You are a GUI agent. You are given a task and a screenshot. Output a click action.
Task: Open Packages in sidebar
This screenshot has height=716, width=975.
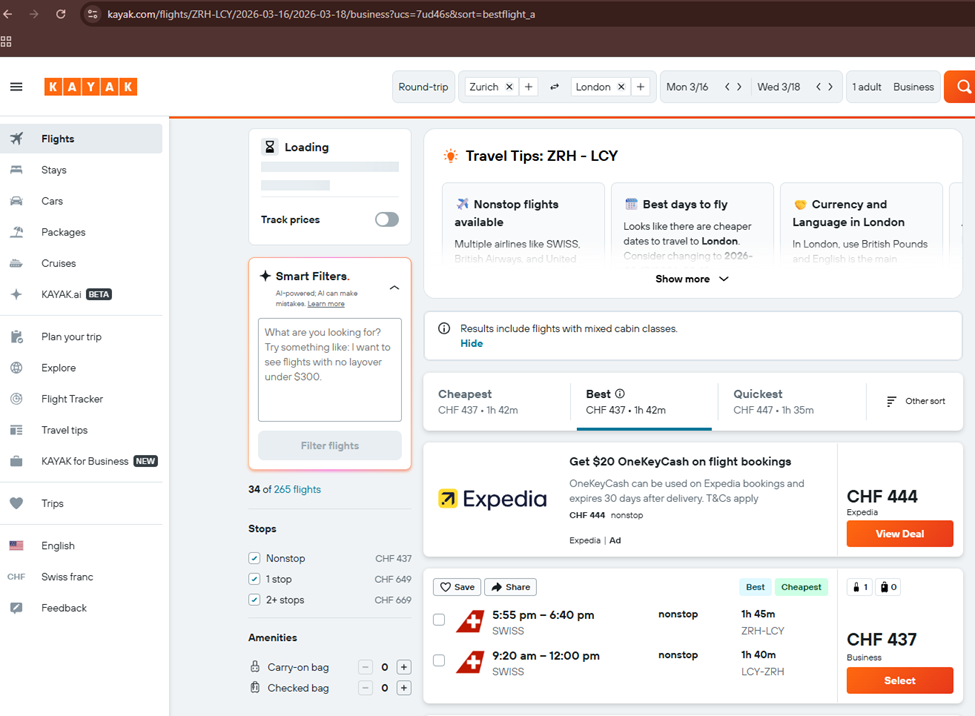[x=81, y=232]
